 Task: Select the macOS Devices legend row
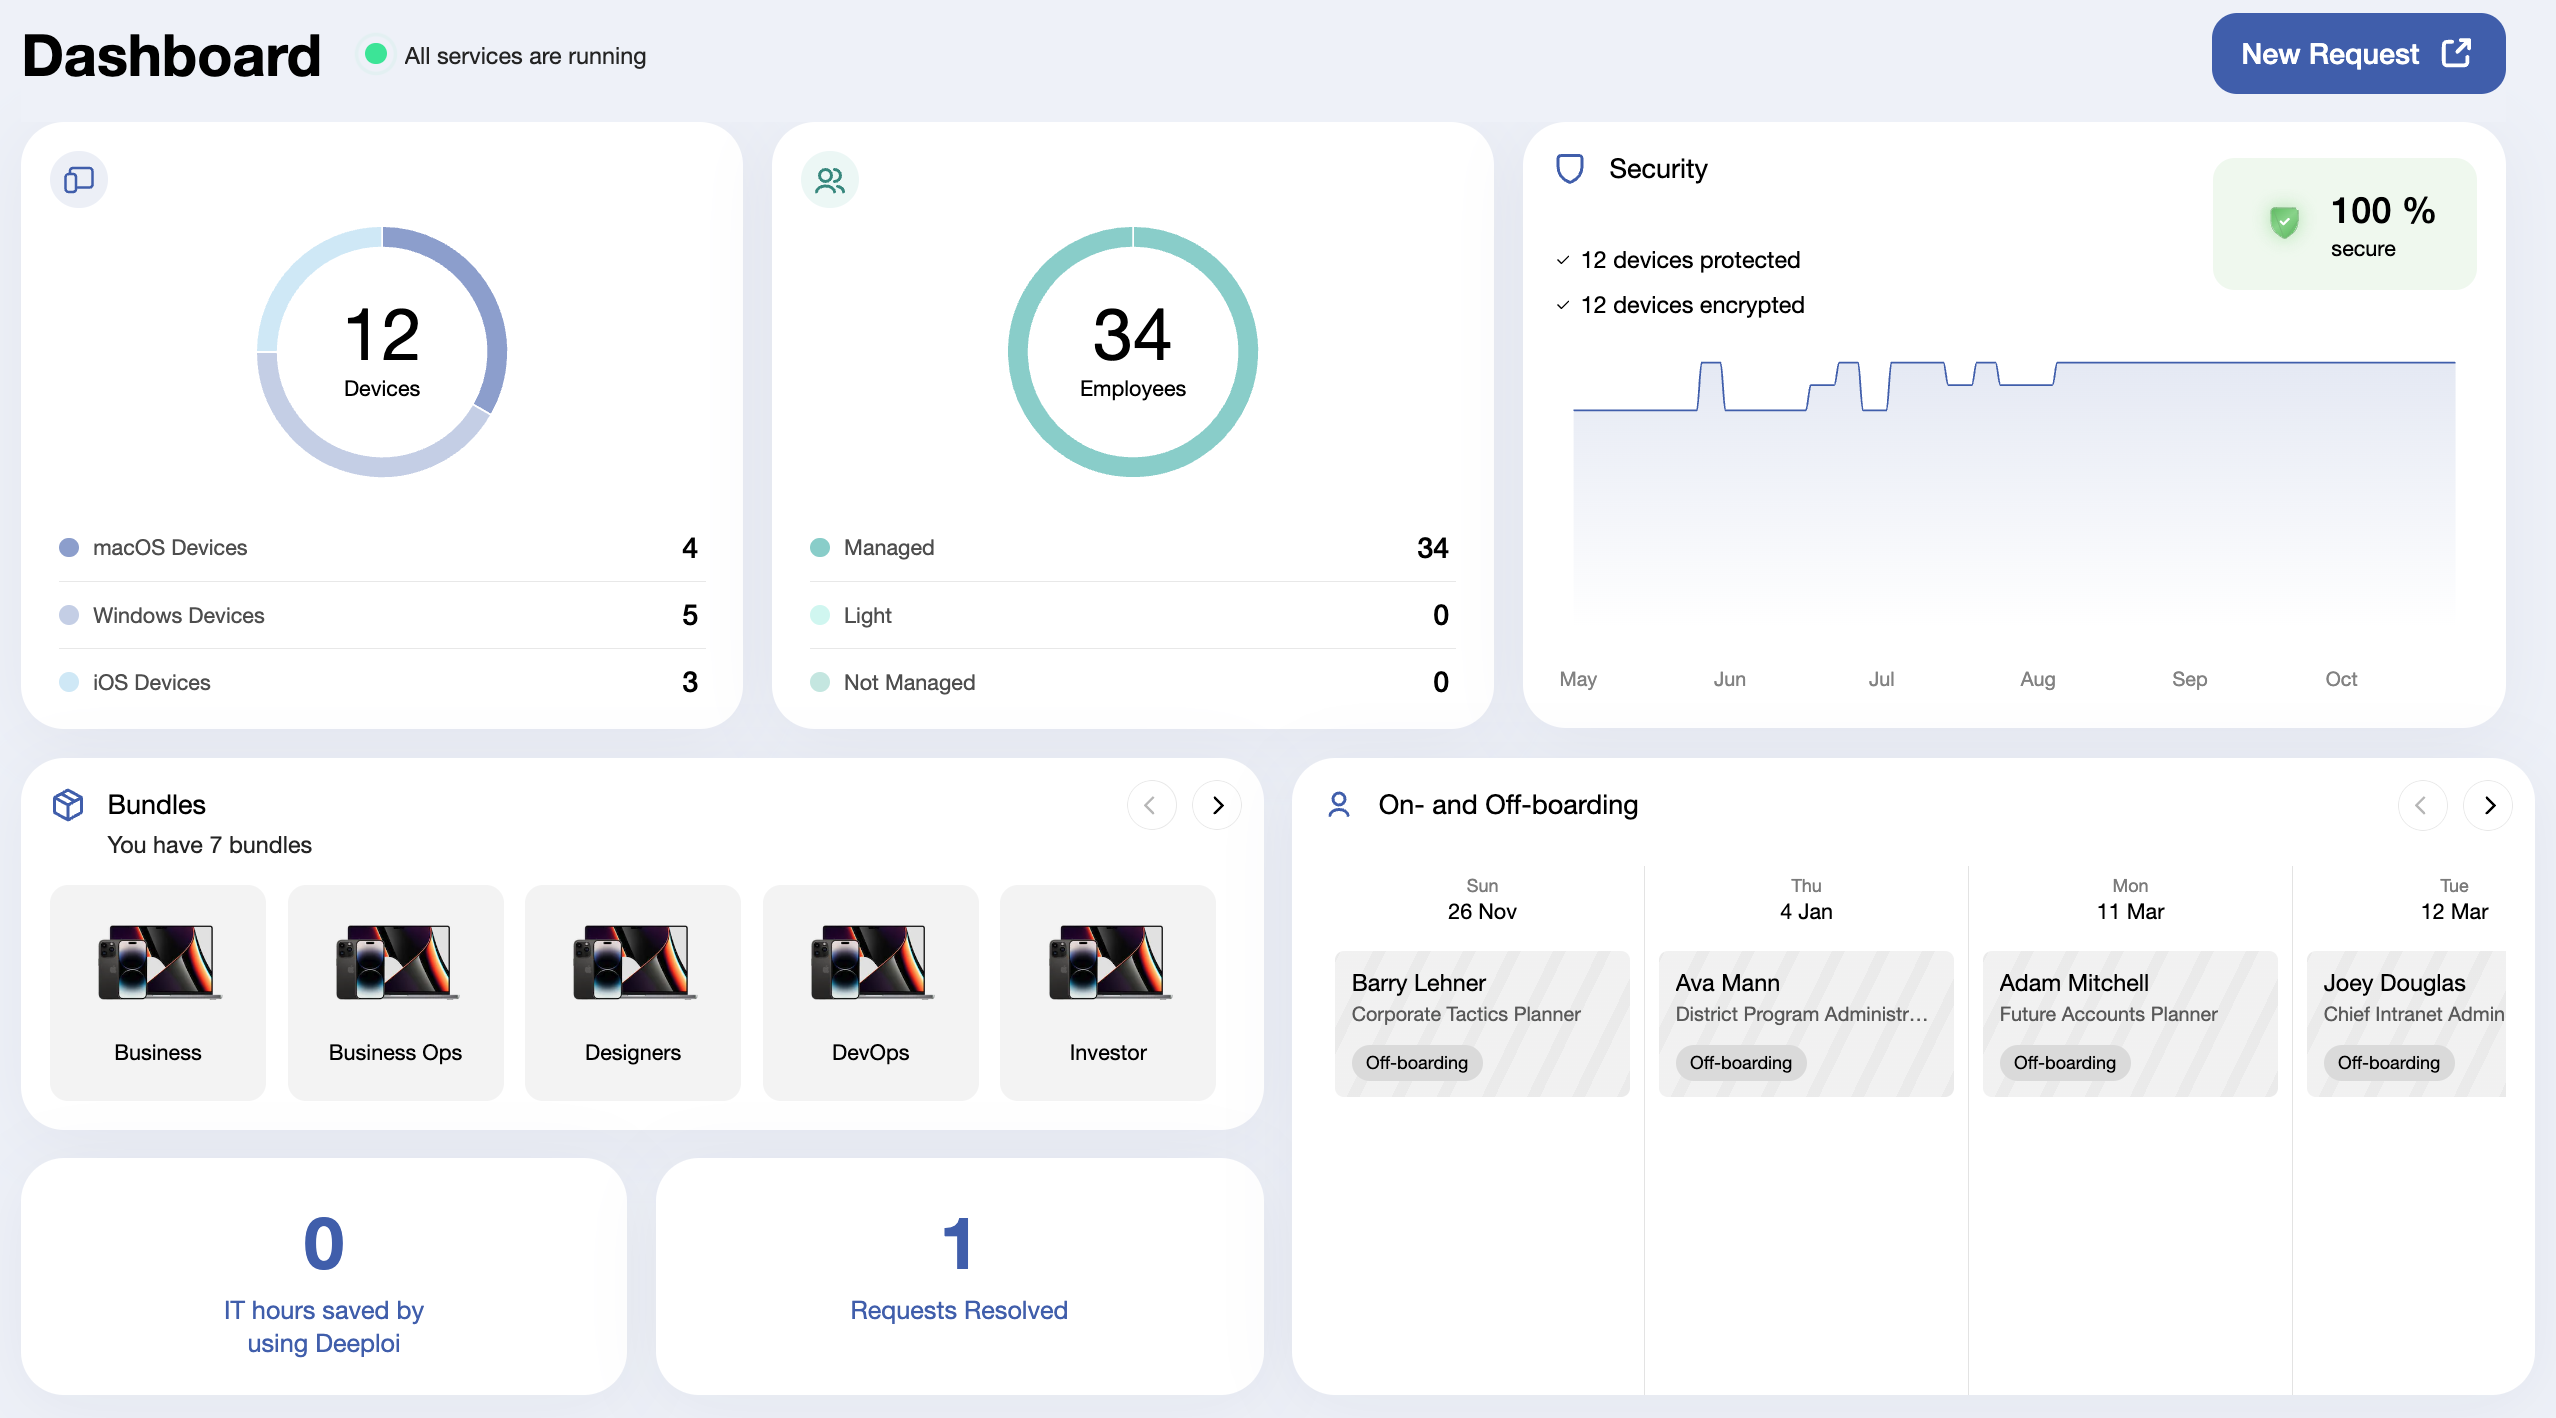coord(382,548)
